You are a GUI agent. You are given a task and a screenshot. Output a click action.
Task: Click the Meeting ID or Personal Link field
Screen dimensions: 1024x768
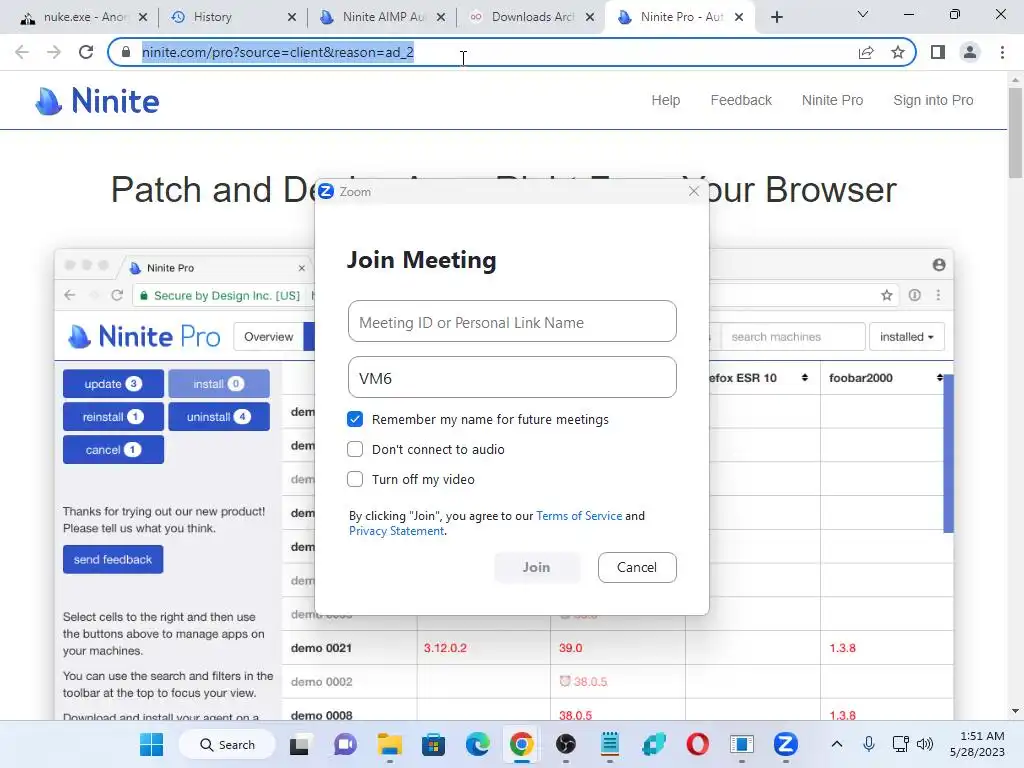tap(512, 321)
